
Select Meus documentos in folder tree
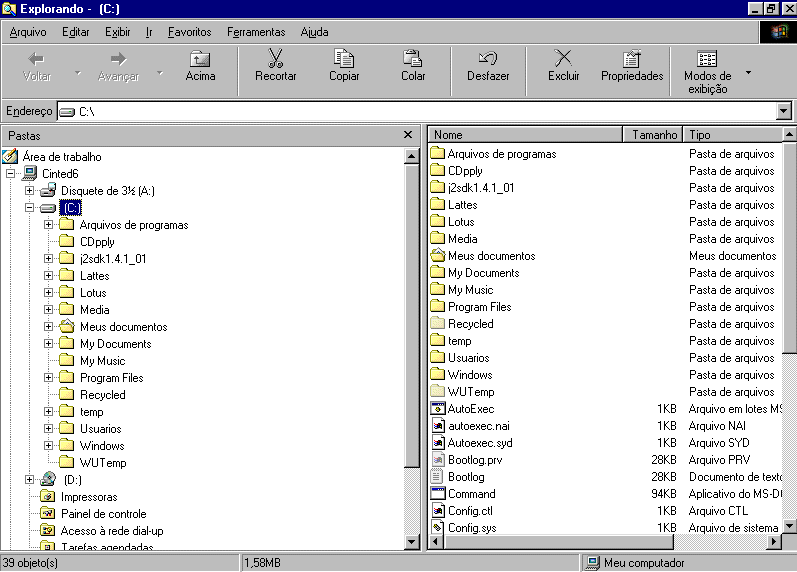(124, 326)
